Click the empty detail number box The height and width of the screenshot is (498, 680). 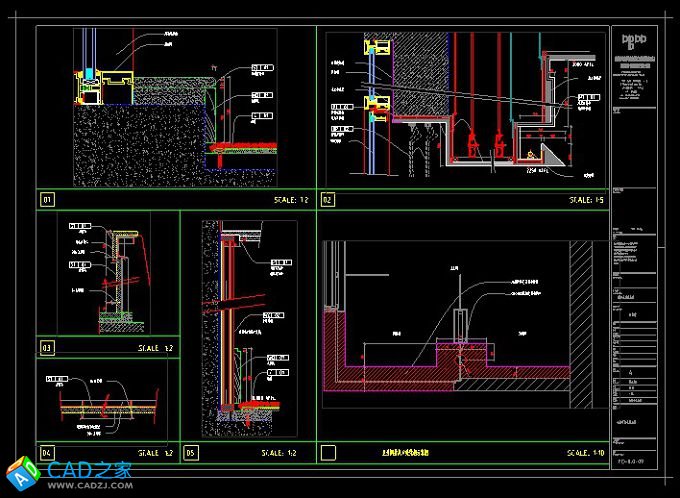click(x=328, y=453)
